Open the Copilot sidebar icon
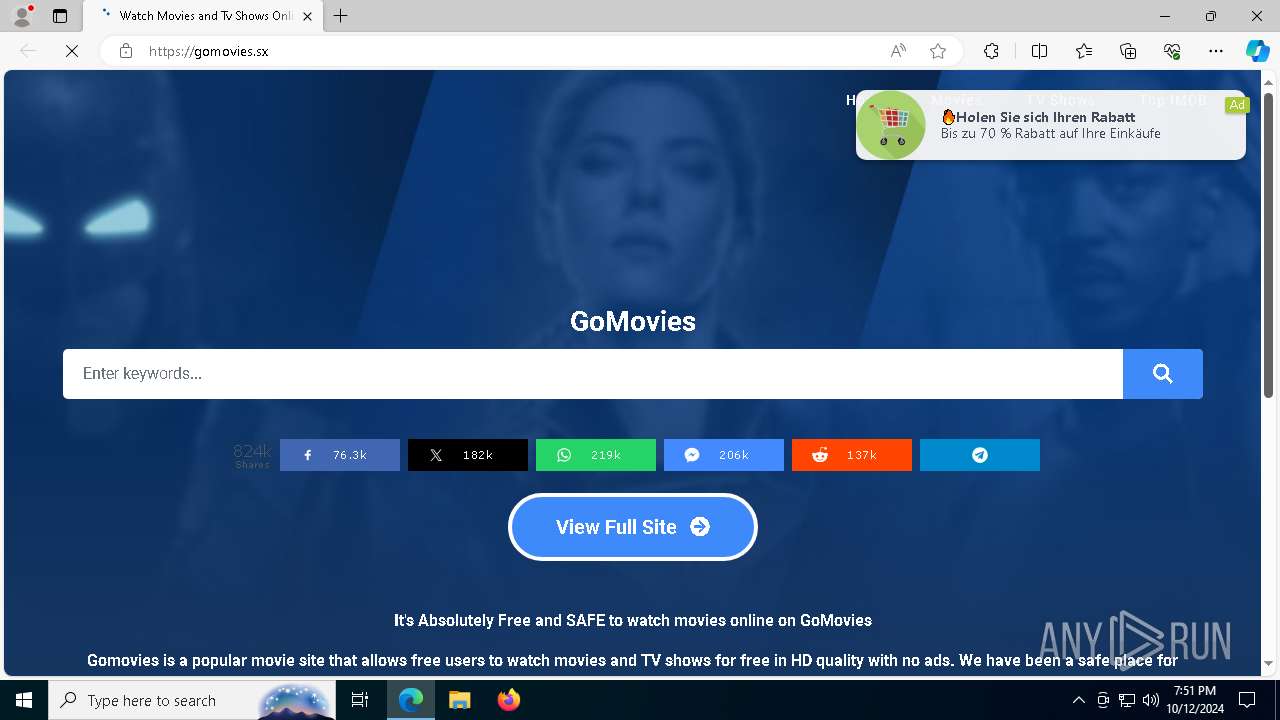Image resolution: width=1280 pixels, height=720 pixels. coord(1257,51)
